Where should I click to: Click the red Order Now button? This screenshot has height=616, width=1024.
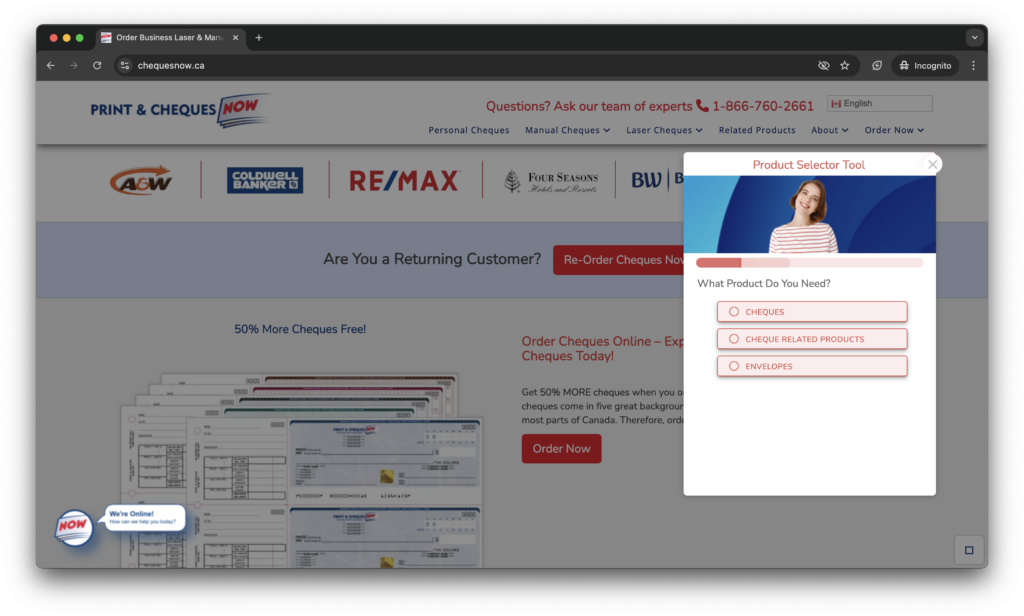[561, 449]
